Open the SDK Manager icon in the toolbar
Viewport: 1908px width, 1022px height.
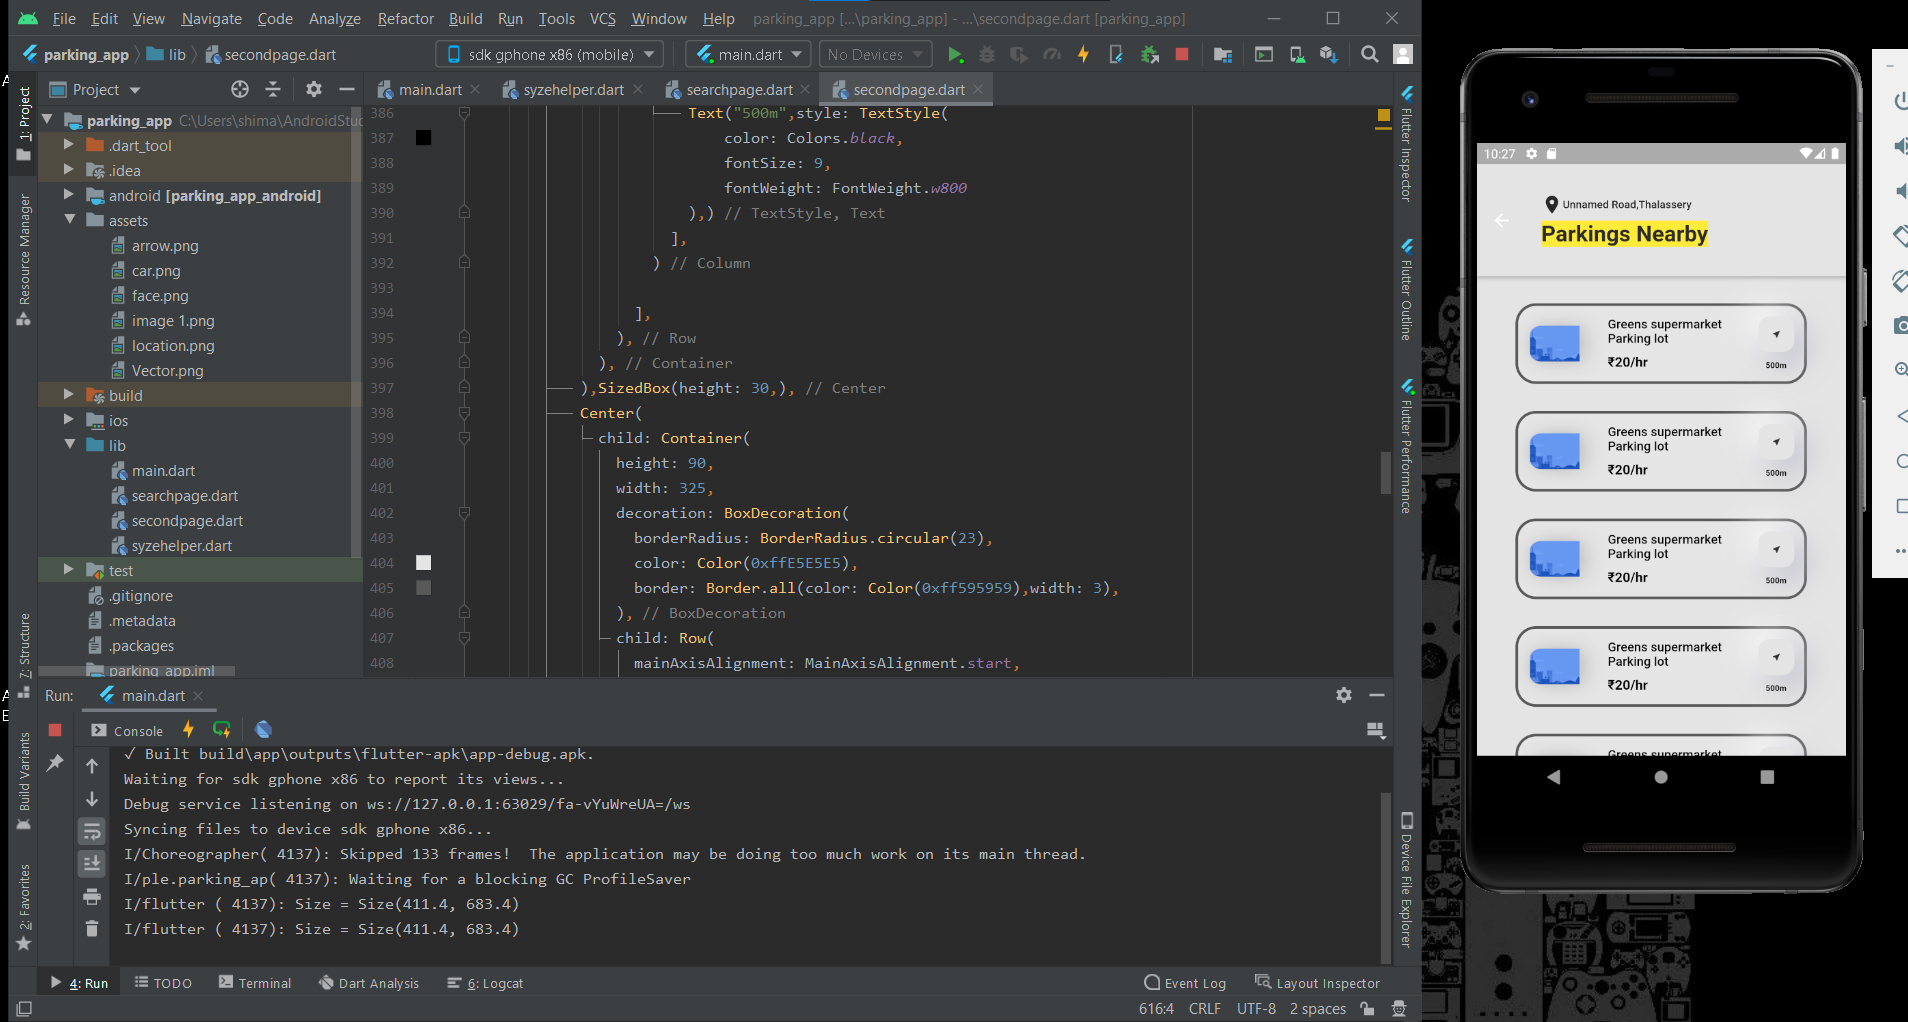(x=1330, y=54)
